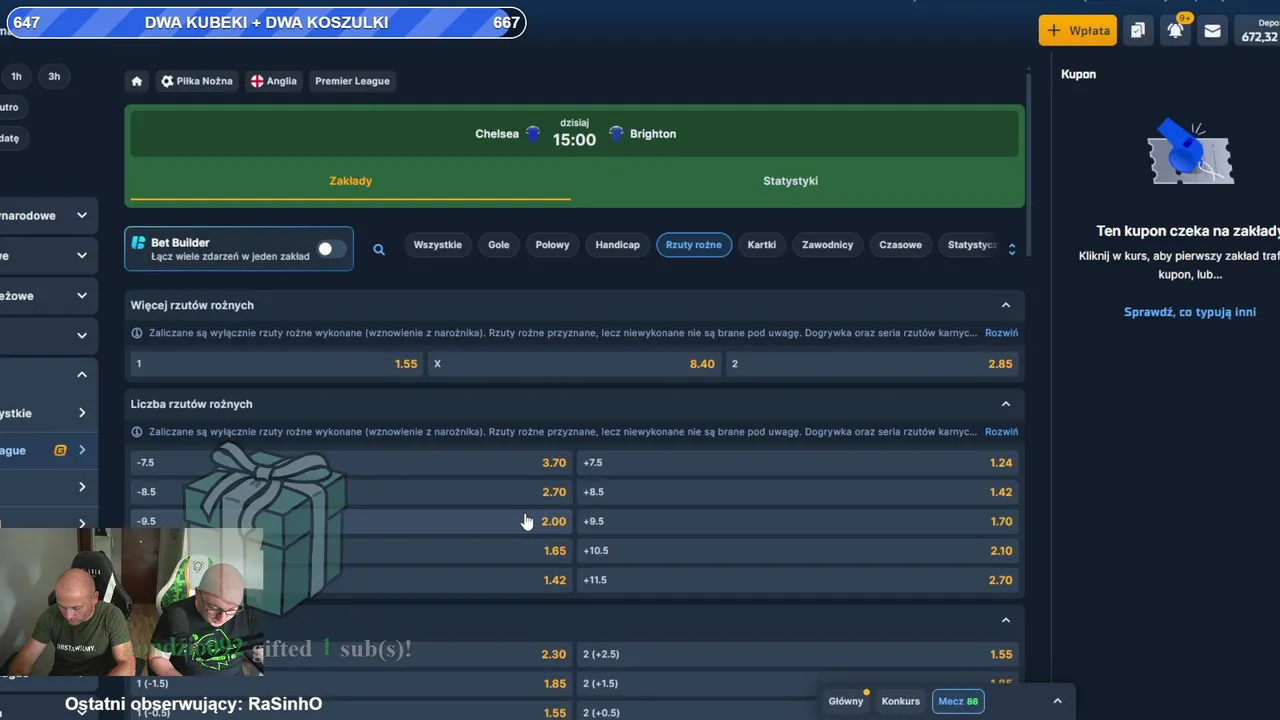The width and height of the screenshot is (1280, 720).
Task: Bet on 2 (+2.5) handicap at 1.55
Action: (799, 654)
